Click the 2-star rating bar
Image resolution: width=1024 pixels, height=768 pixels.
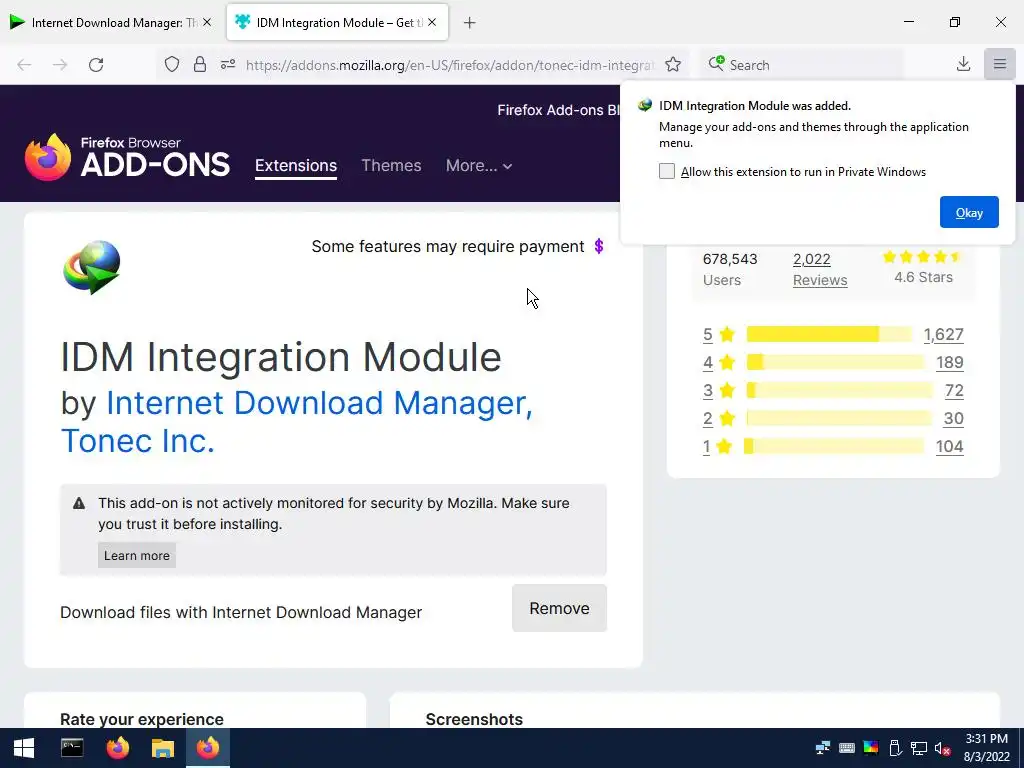tap(839, 419)
